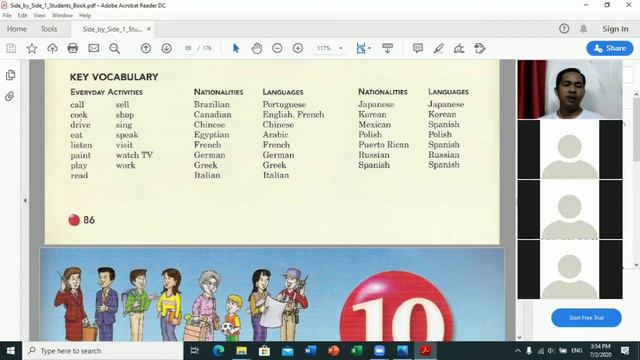Zoom in with plus icon
This screenshot has width=640, height=360.
click(298, 48)
